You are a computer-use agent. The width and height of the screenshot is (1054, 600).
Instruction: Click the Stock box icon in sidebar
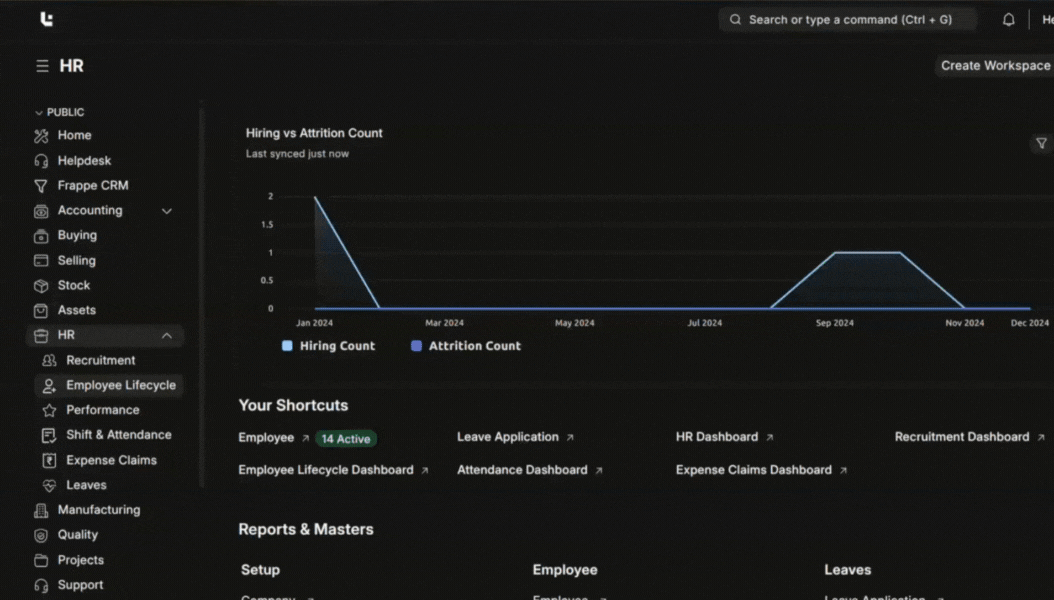click(x=41, y=286)
